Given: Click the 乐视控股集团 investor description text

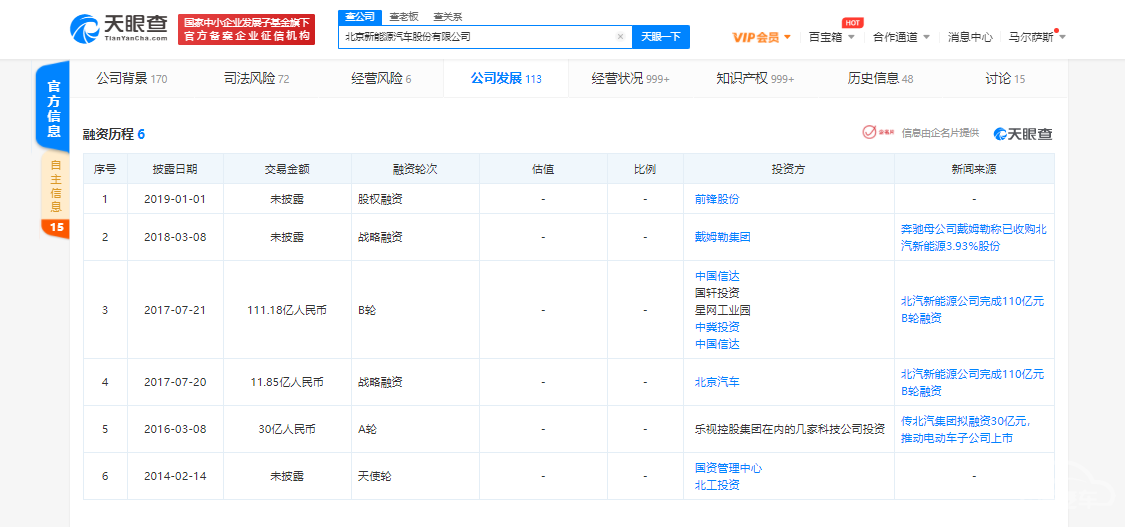Looking at the screenshot, I should 790,429.
